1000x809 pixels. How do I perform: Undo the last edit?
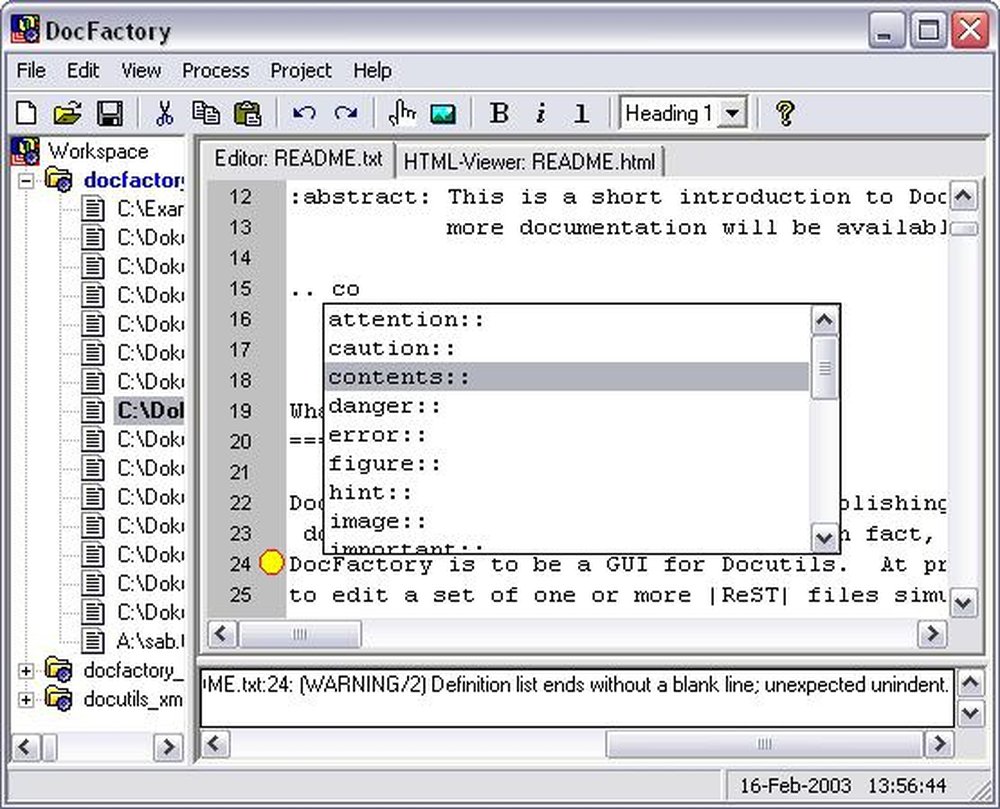coord(304,113)
